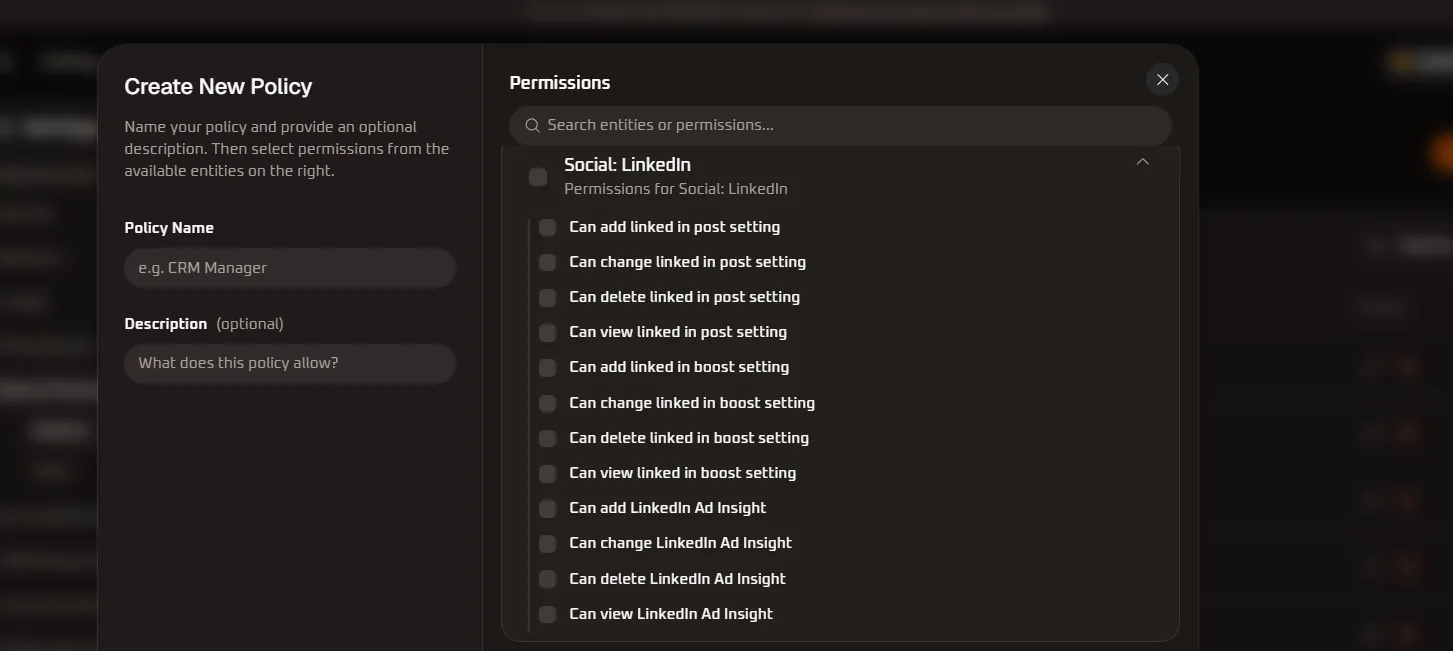Tick Can delete LinkedIn Ad Insight checkbox

point(547,579)
